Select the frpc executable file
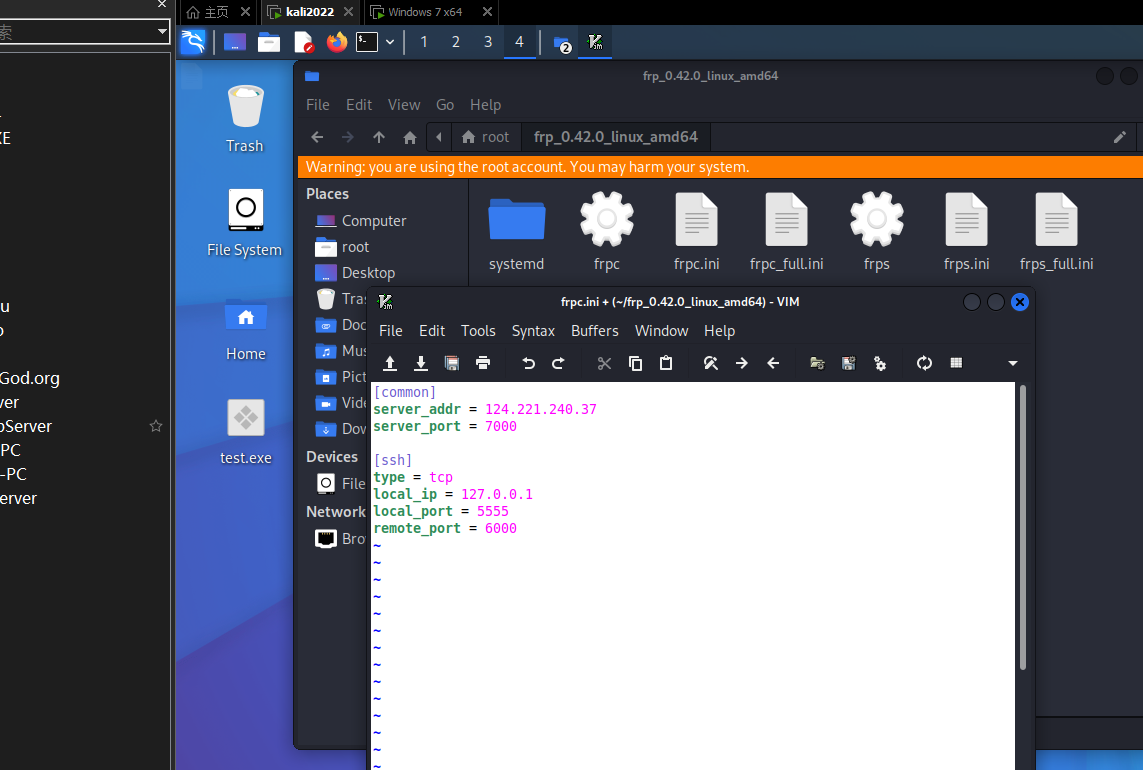 [606, 232]
